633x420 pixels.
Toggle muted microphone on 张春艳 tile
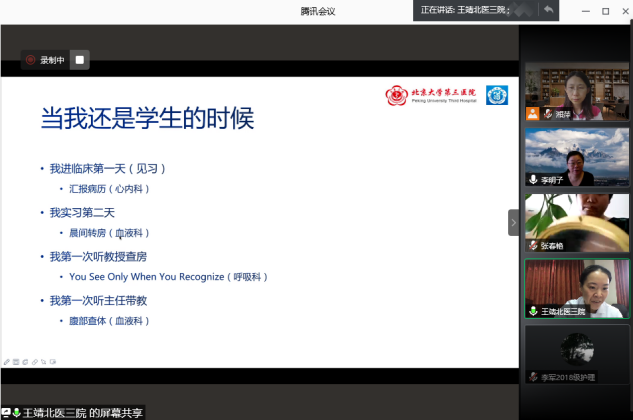533,245
